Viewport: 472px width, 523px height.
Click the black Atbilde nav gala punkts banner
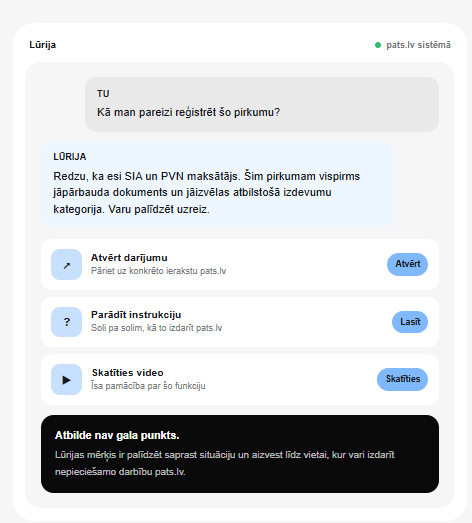click(240, 454)
